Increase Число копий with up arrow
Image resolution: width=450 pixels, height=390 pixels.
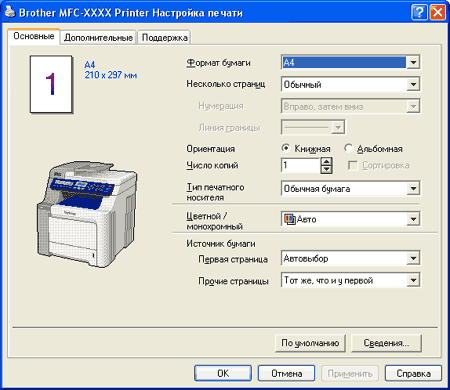click(x=326, y=162)
